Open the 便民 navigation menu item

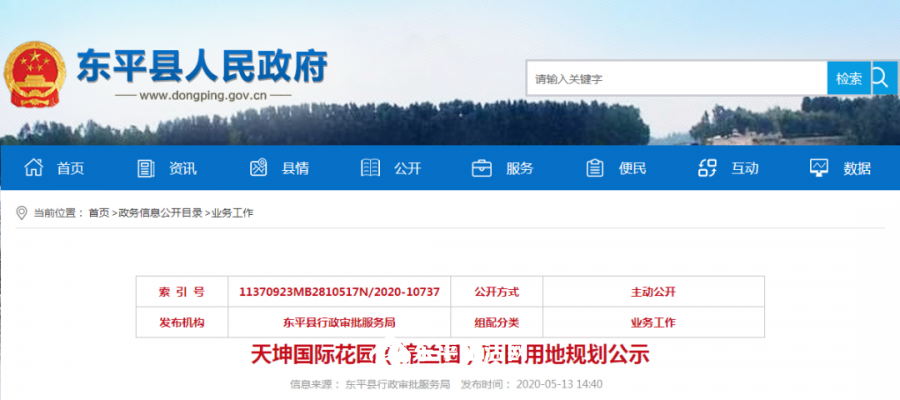632,168
